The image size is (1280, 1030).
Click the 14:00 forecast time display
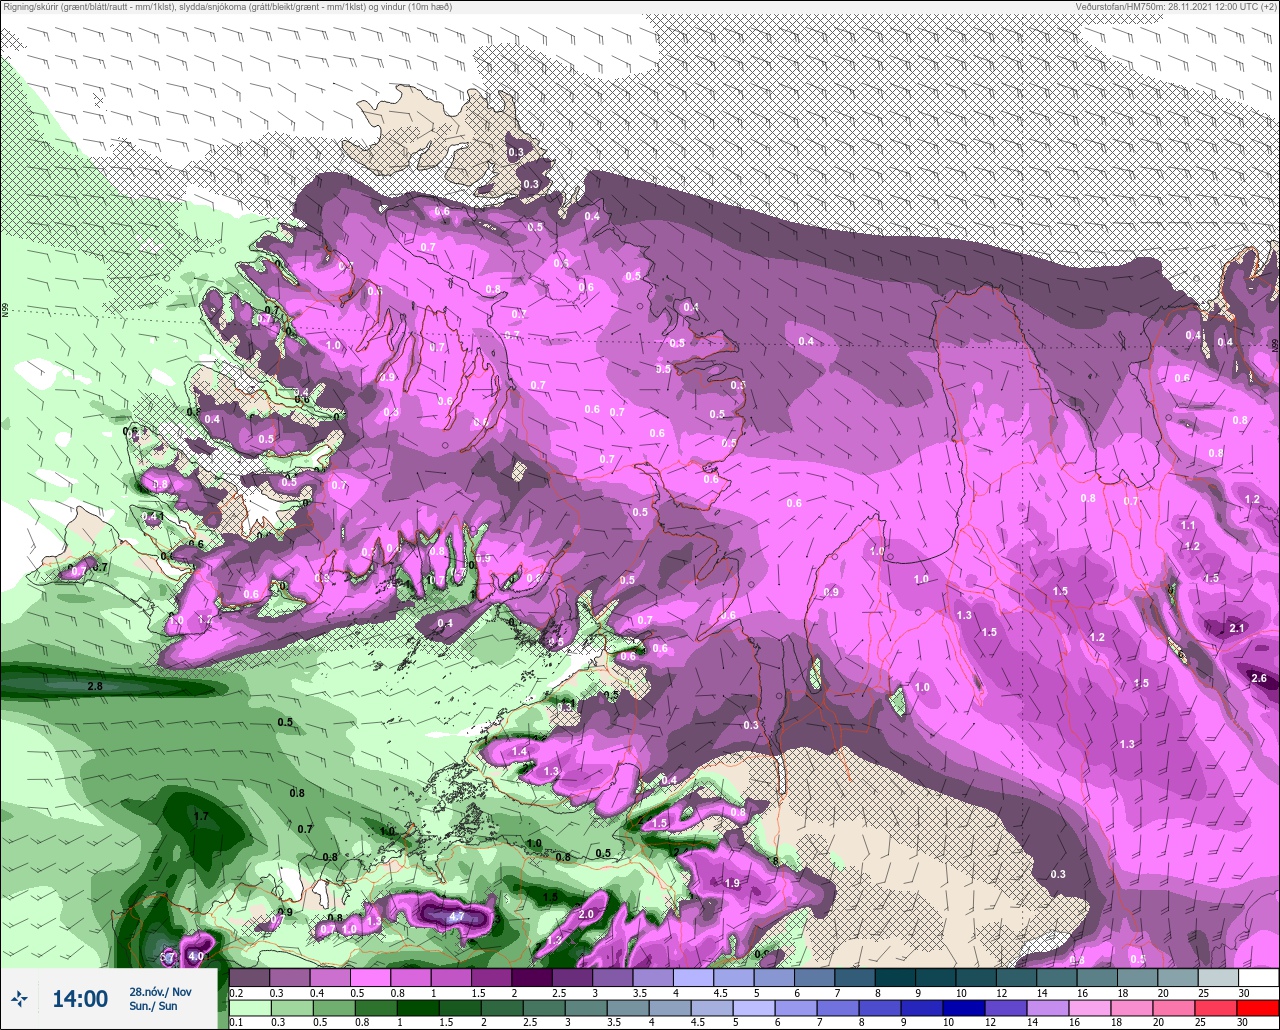[80, 999]
